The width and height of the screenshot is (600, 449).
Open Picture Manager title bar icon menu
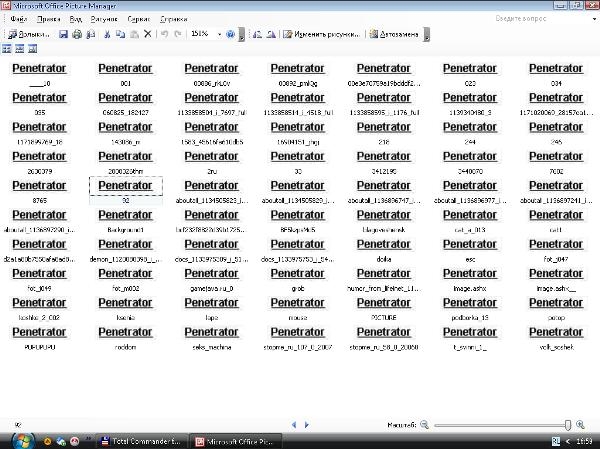pyautogui.click(x=6, y=5)
